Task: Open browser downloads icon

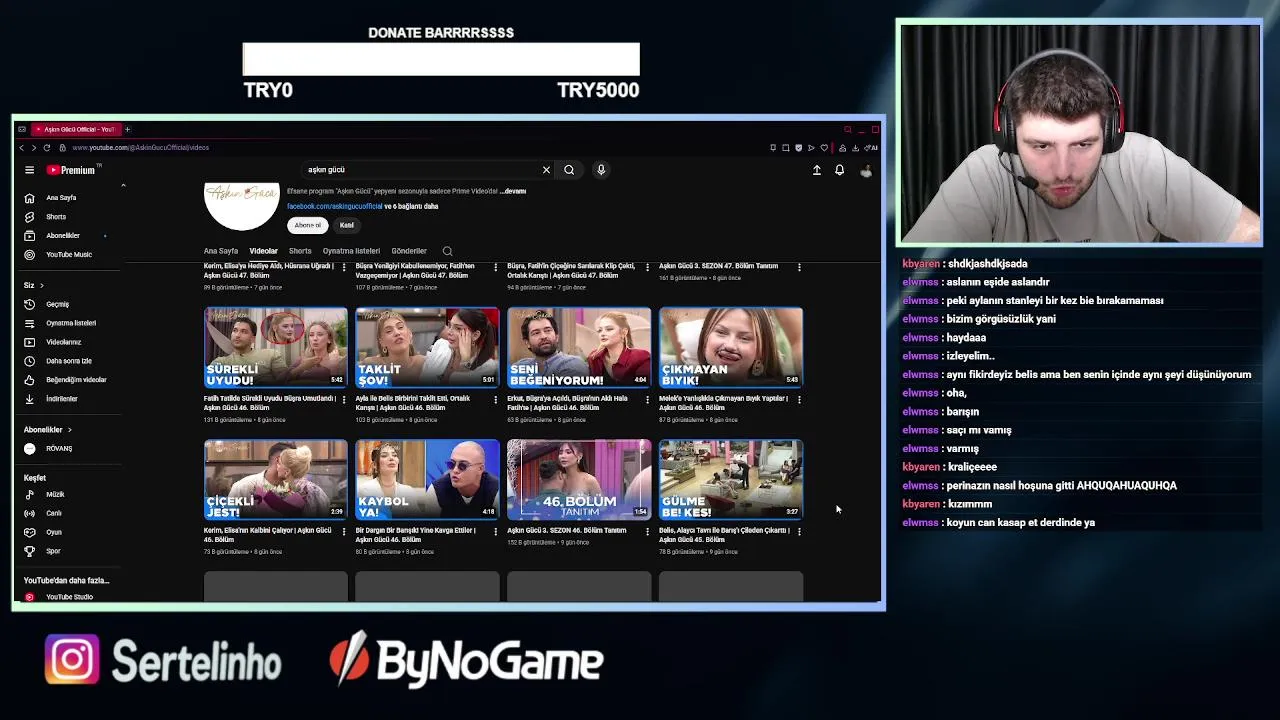Action: [856, 148]
